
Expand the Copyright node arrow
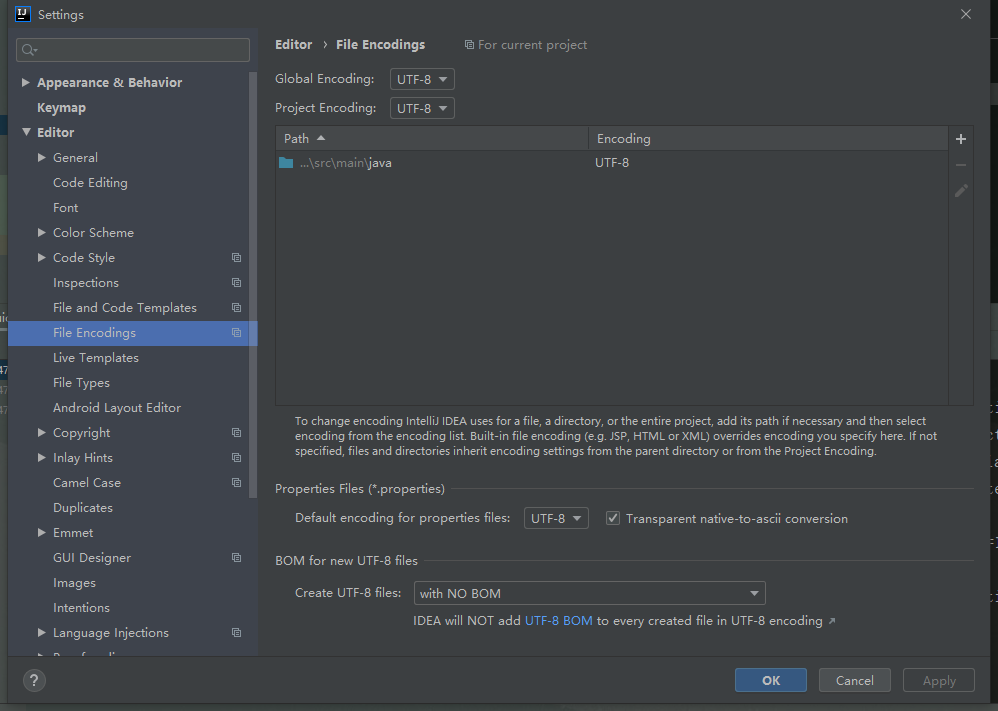click(x=41, y=432)
